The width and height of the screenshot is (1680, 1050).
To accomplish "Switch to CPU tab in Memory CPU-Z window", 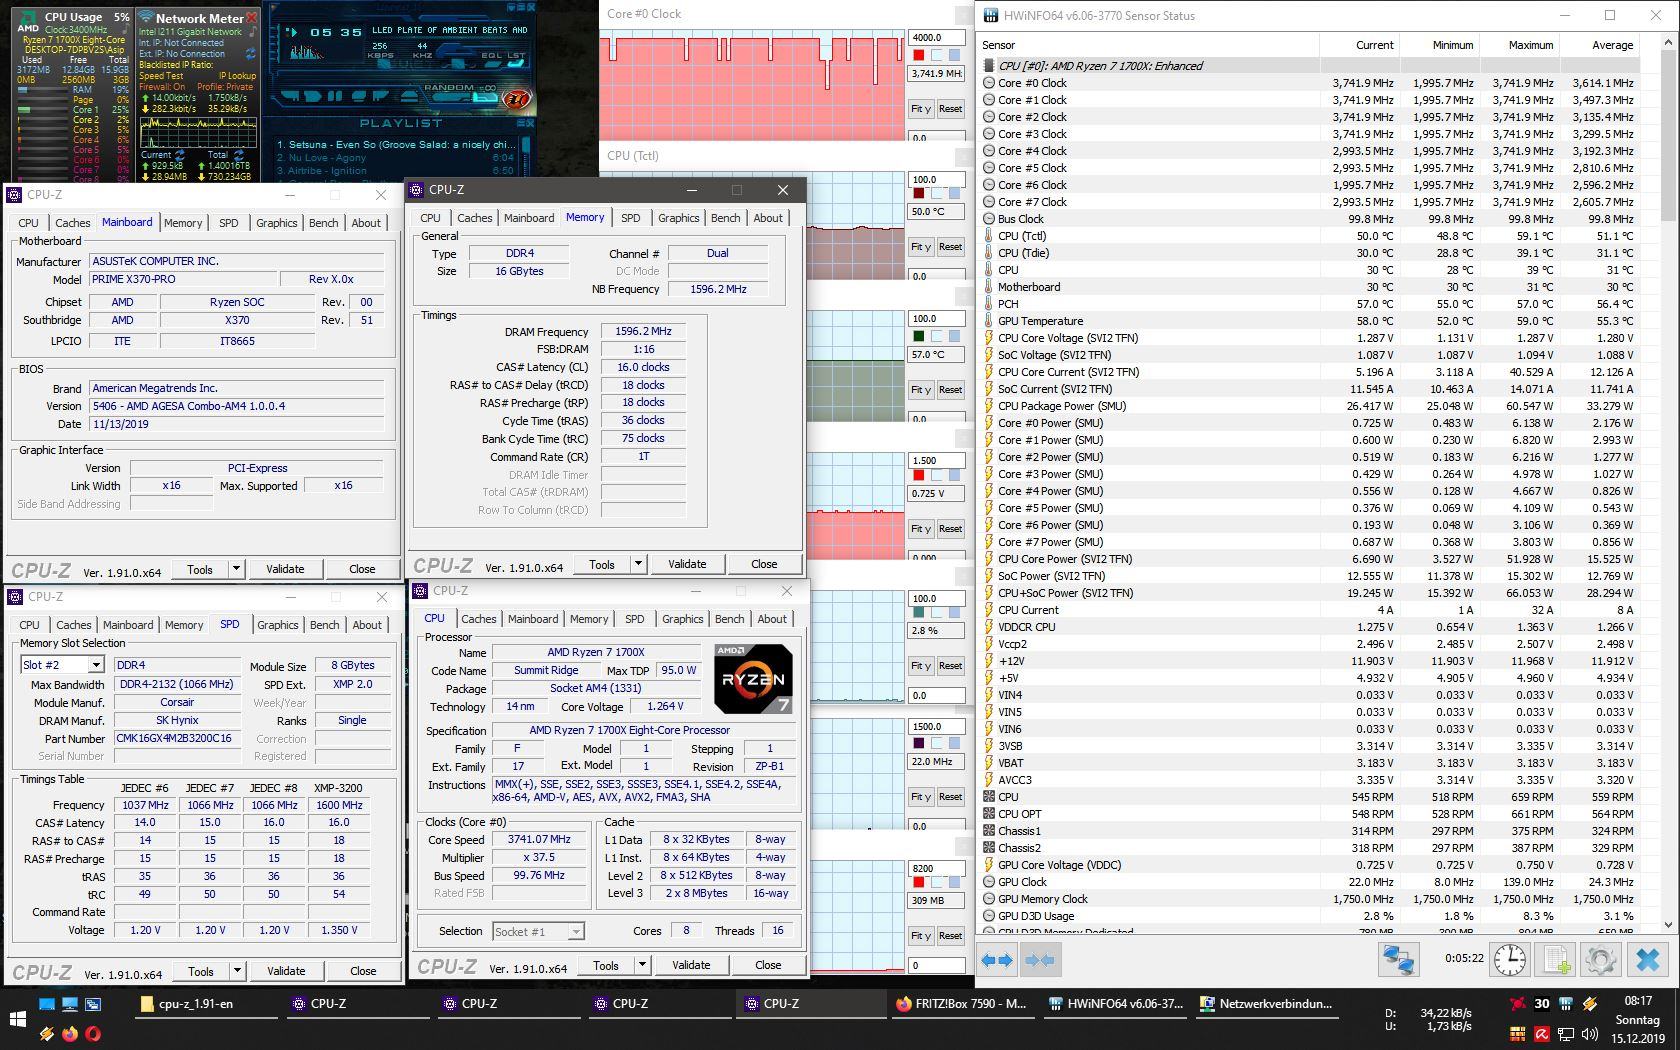I will [430, 218].
